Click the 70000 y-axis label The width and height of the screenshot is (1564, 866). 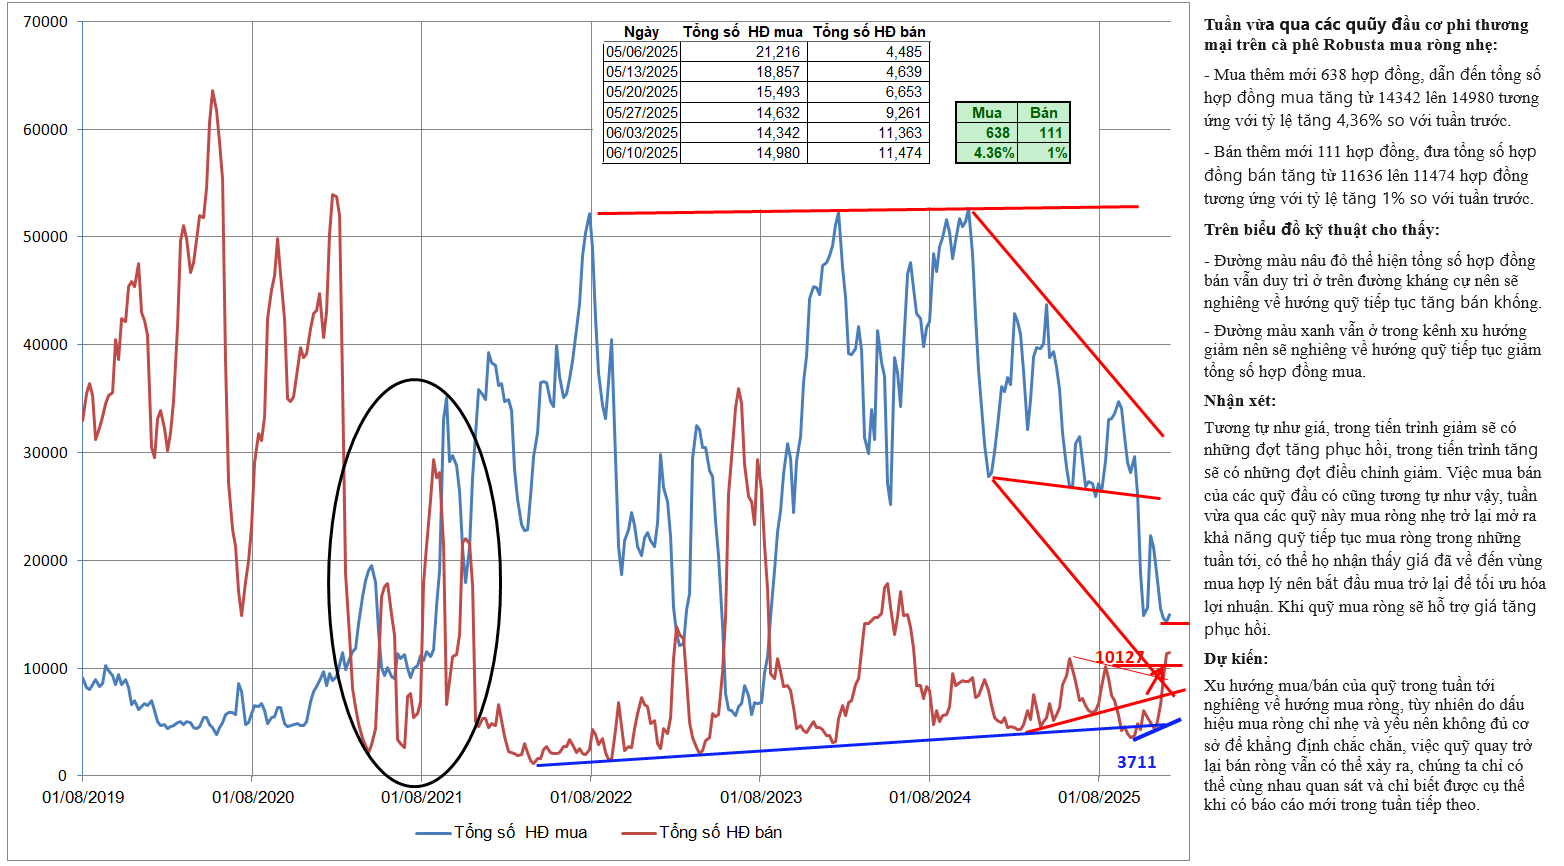45,22
